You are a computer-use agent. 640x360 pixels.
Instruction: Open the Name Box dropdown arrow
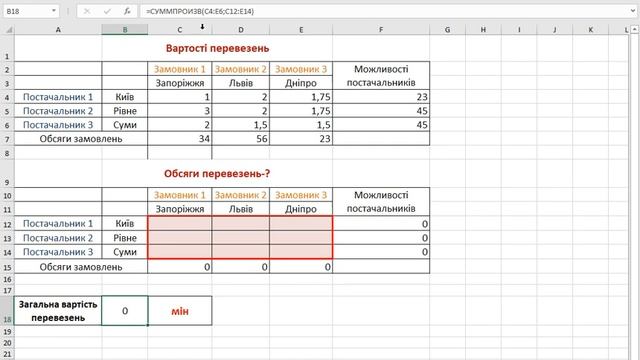click(x=53, y=11)
